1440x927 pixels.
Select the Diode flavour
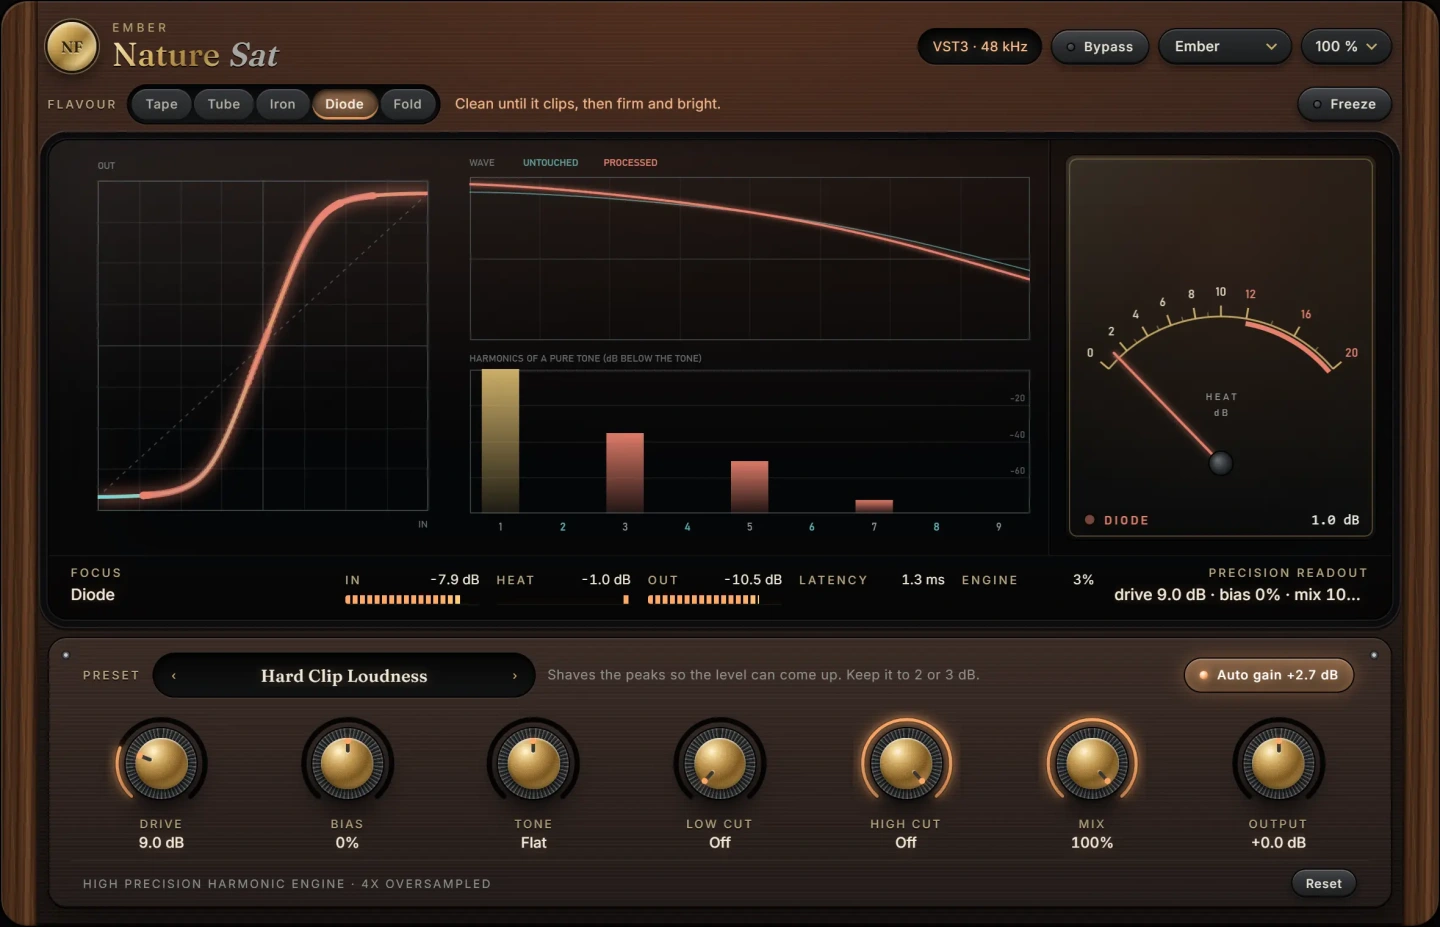click(344, 104)
